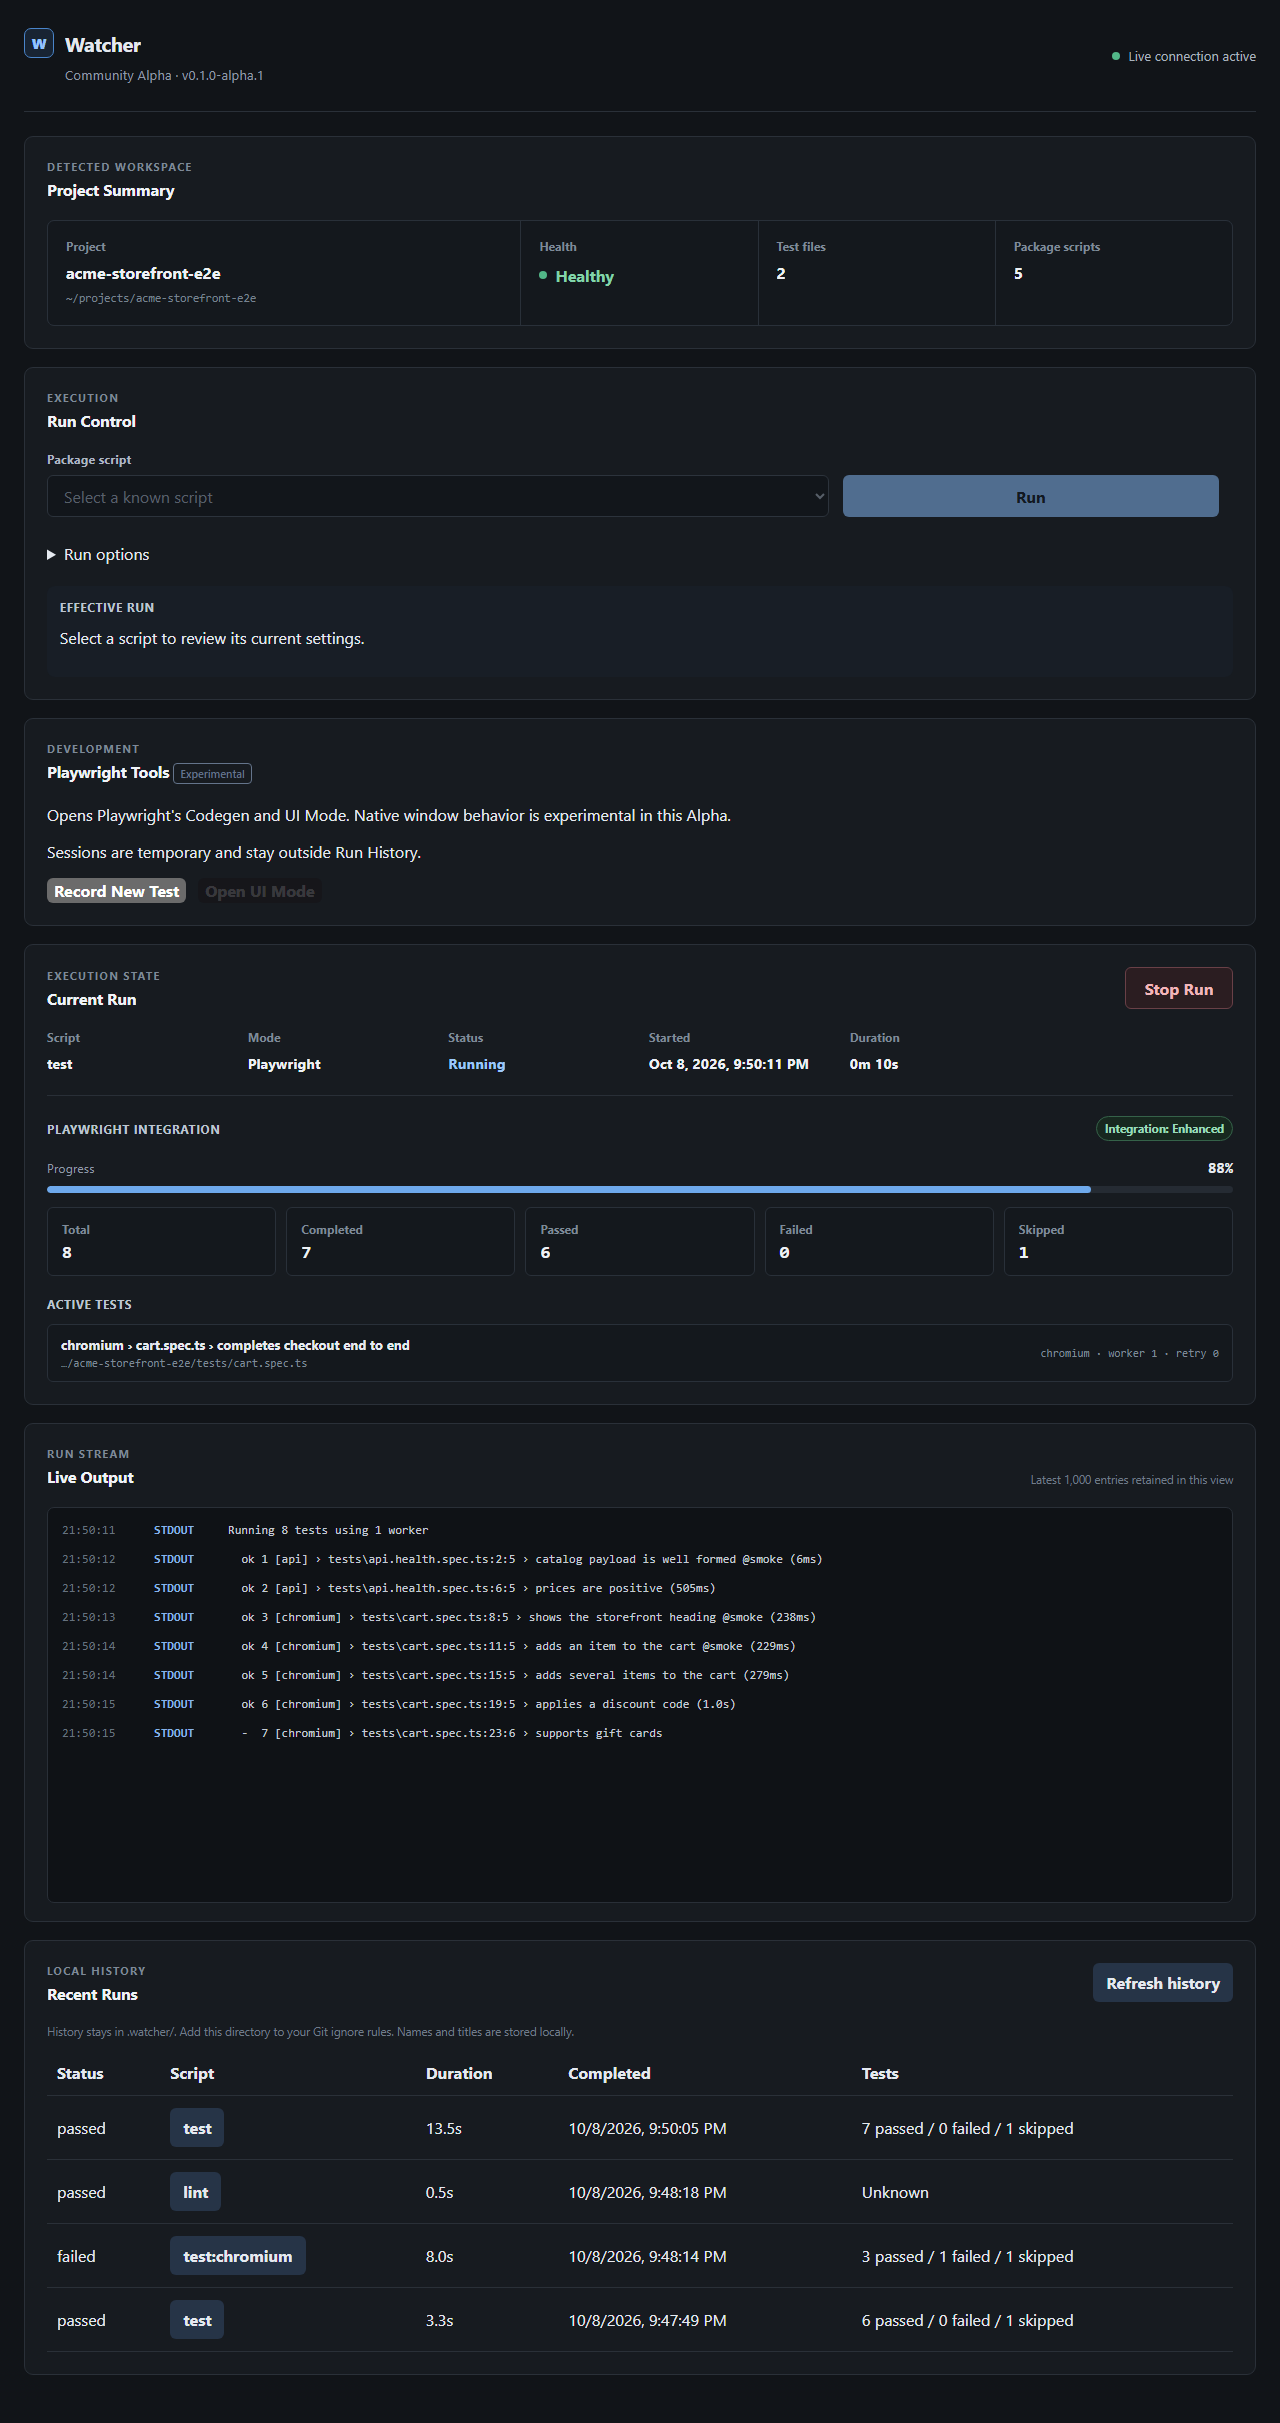Viewport: 1280px width, 2423px height.
Task: Click '7 passed / 0 failed / 1 skipped' cell
Action: click(x=967, y=2128)
